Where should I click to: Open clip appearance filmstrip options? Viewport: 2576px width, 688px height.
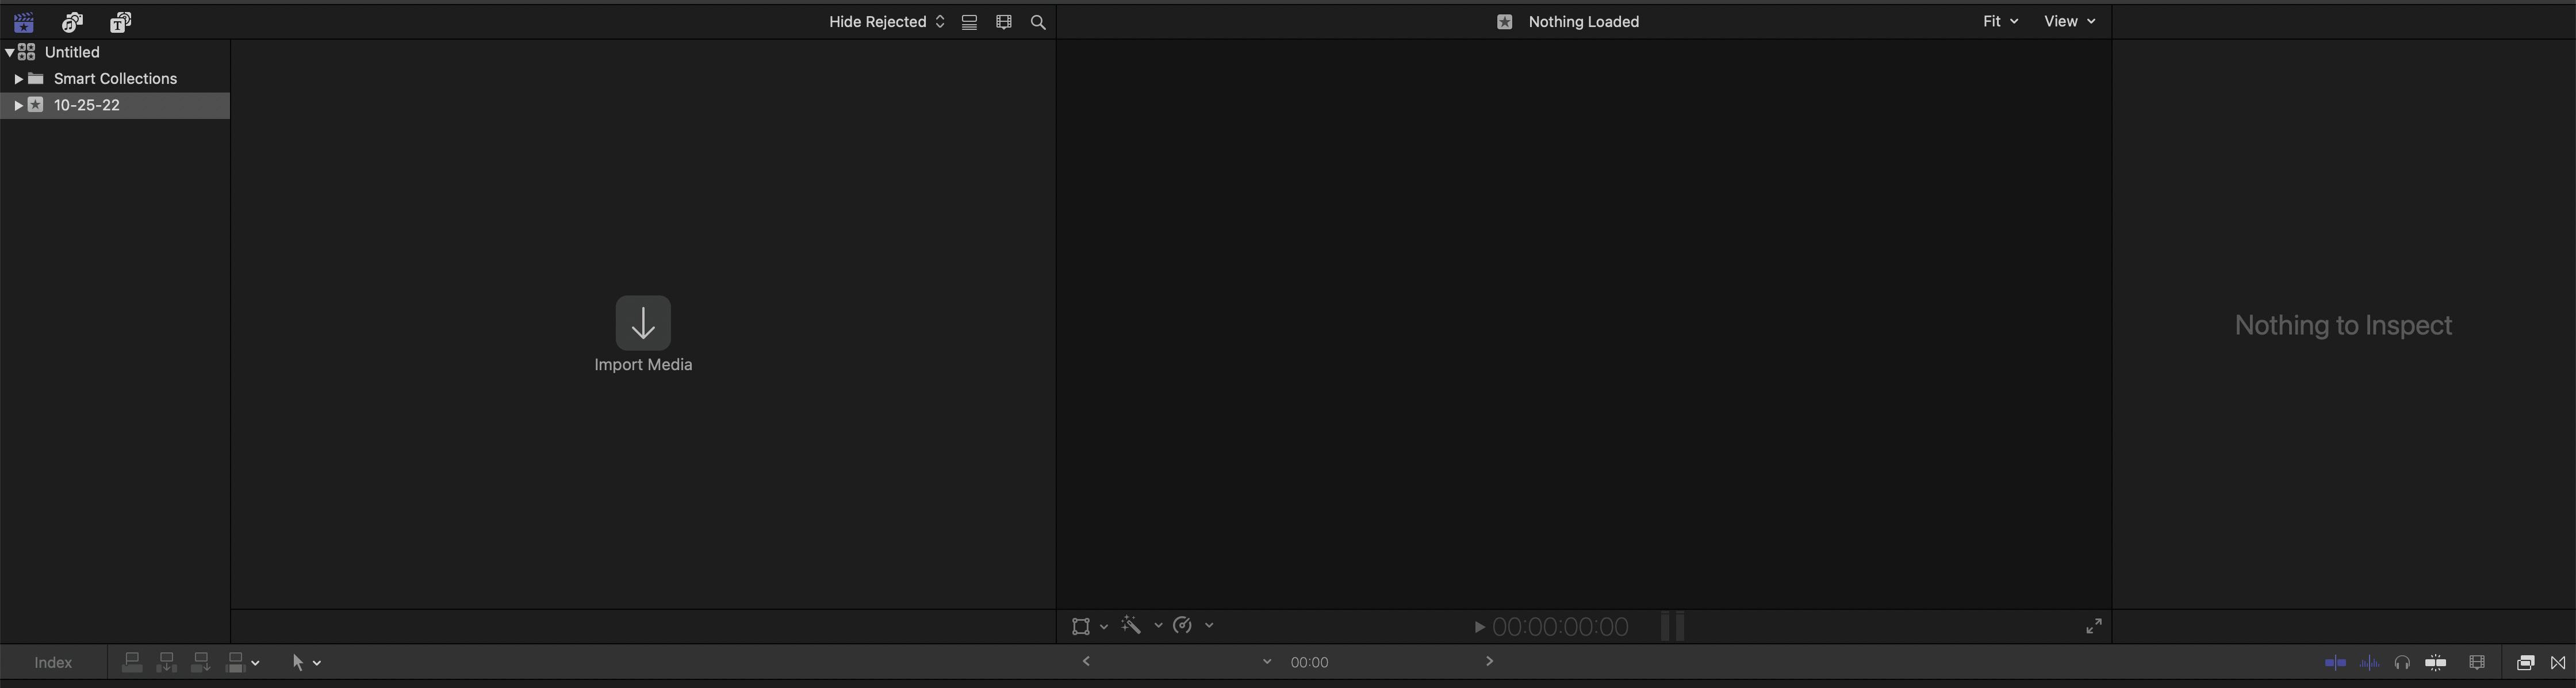1004,22
